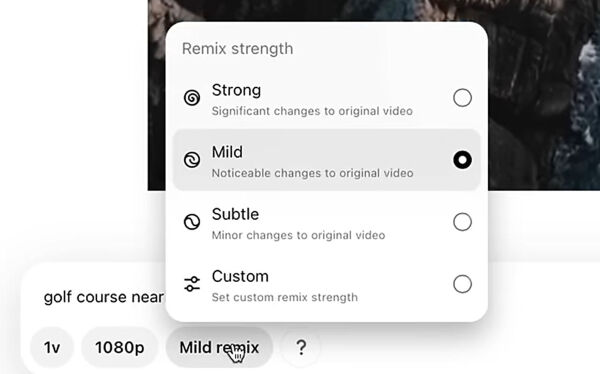
Task: Open the 1v variations dropdown
Action: [52, 347]
